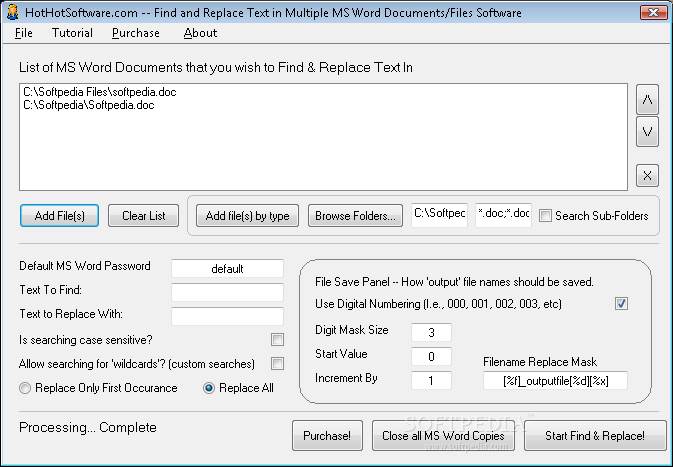Enable the wildcards search checkbox
This screenshot has width=673, height=467.
coord(277,364)
